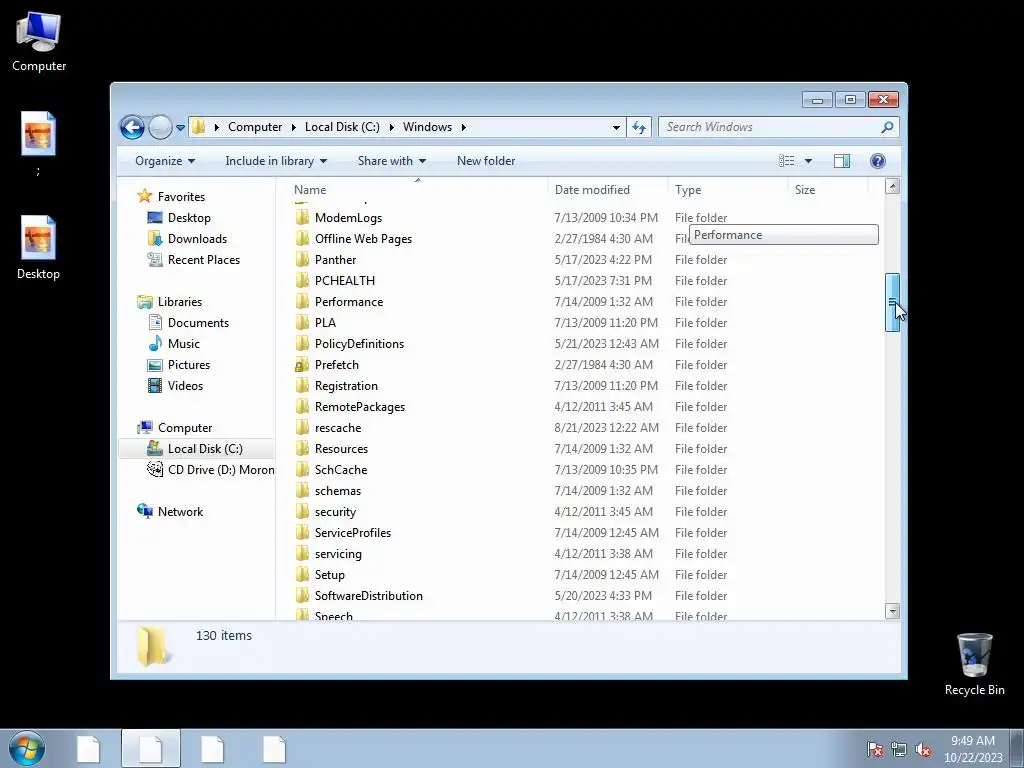The height and width of the screenshot is (768, 1024).
Task: Open Network in navigation pane
Action: click(180, 511)
